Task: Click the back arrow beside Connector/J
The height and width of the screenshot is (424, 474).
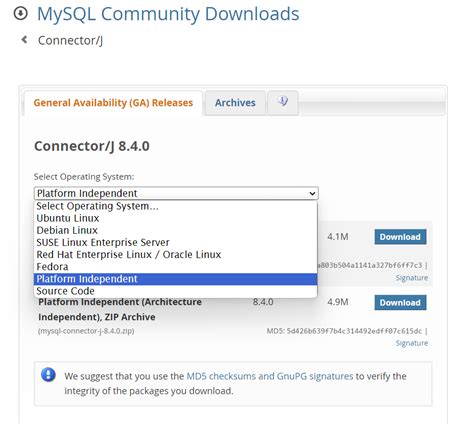Action: tap(24, 40)
